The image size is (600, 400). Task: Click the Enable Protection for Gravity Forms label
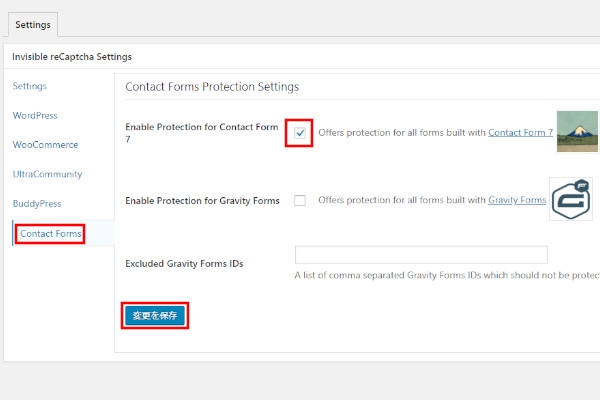(x=202, y=201)
